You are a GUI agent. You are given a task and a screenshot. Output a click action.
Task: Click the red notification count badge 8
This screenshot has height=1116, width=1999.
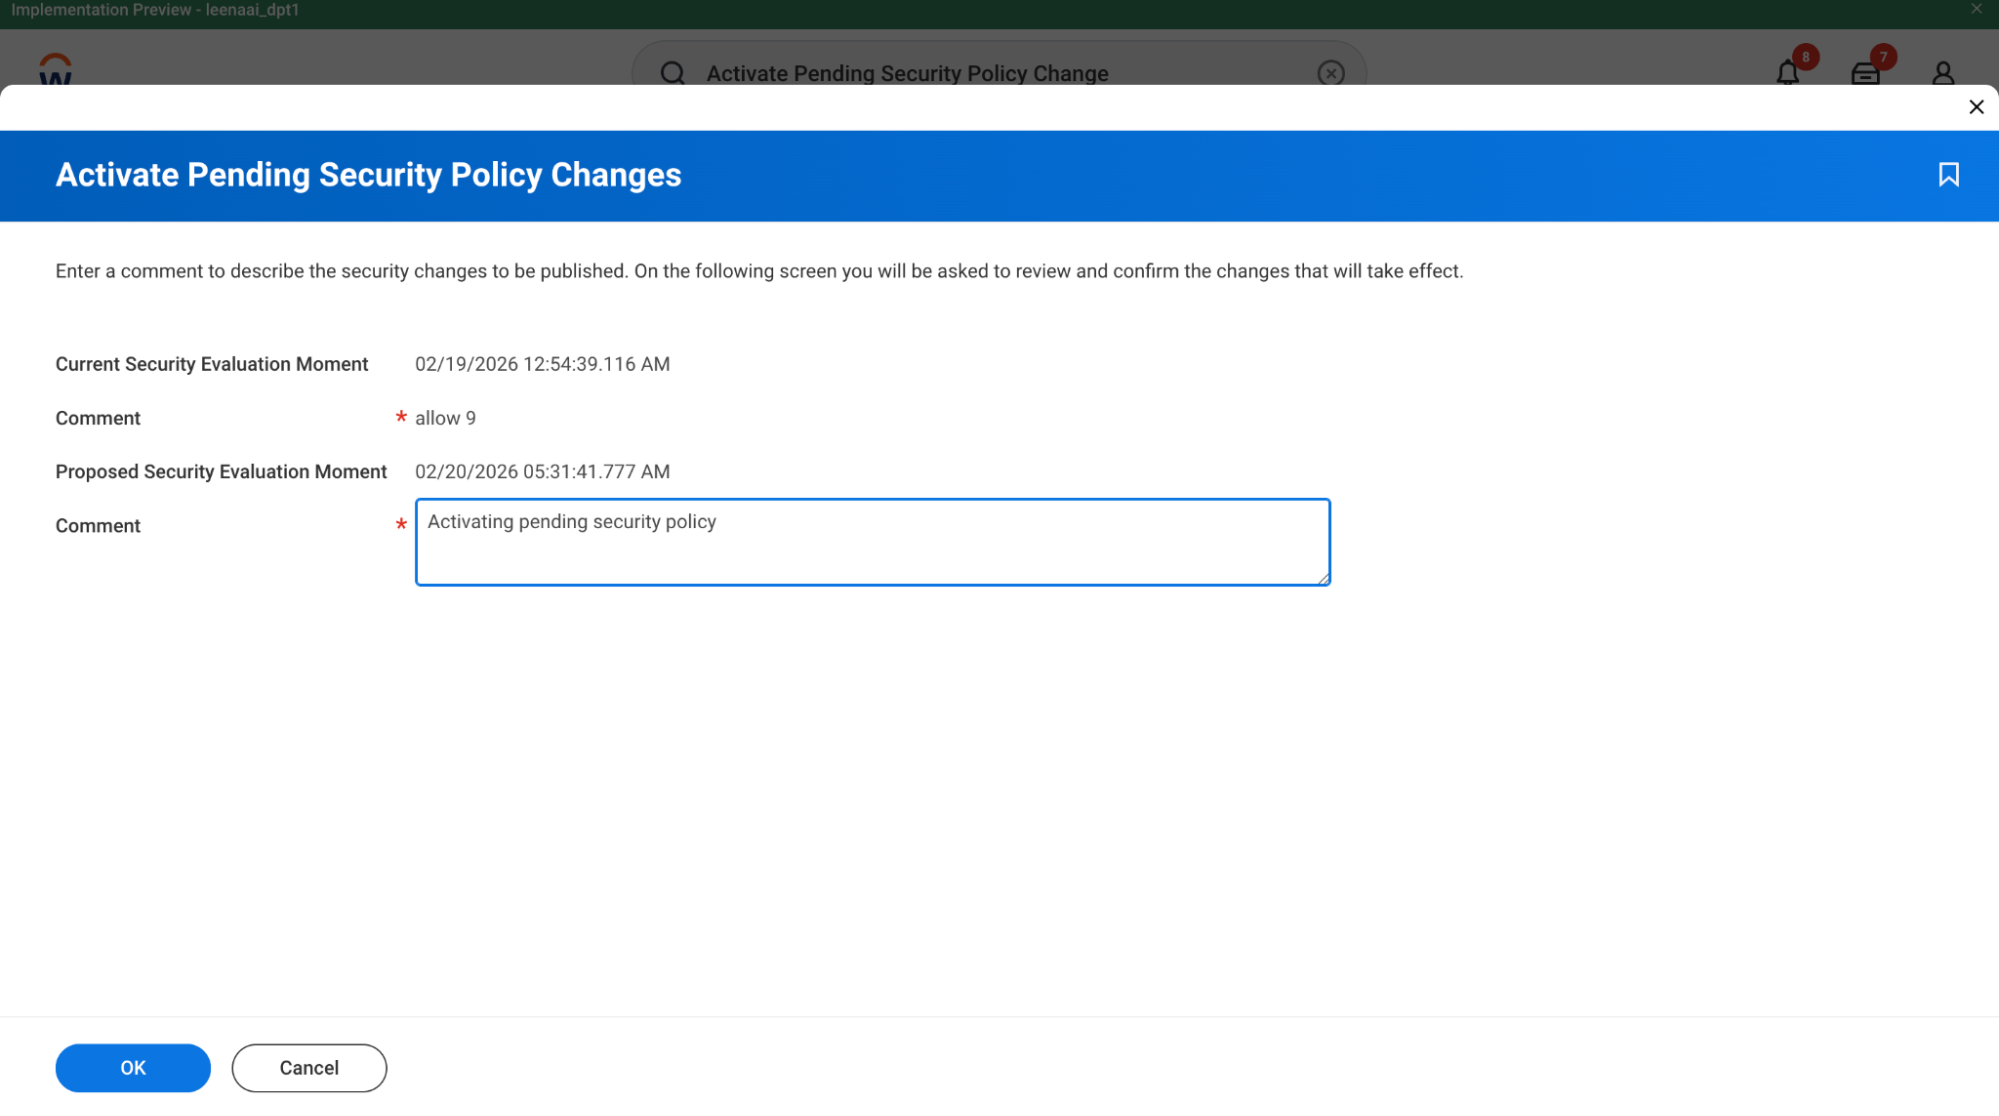(x=1805, y=57)
